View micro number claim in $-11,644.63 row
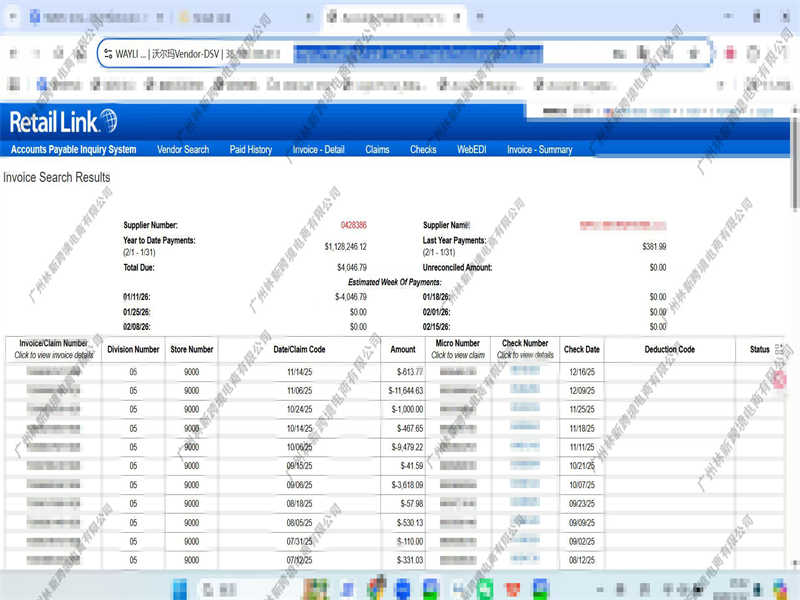The height and width of the screenshot is (600, 800). click(x=458, y=390)
